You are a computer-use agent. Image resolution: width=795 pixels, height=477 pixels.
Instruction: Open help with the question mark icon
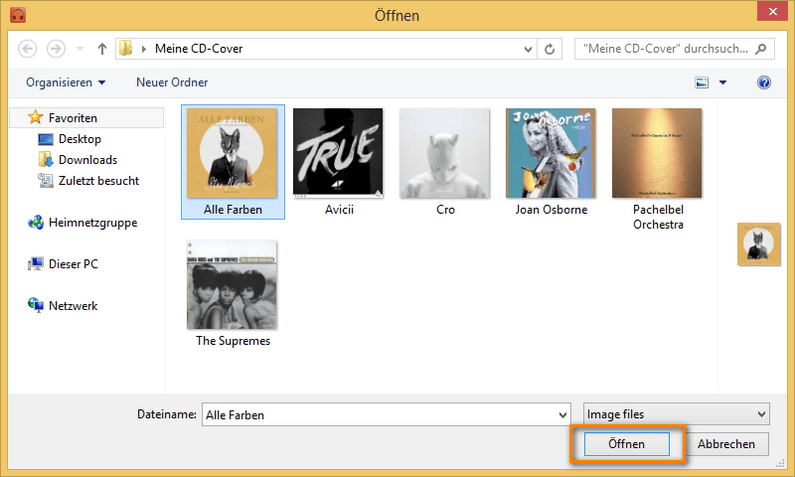tap(764, 82)
